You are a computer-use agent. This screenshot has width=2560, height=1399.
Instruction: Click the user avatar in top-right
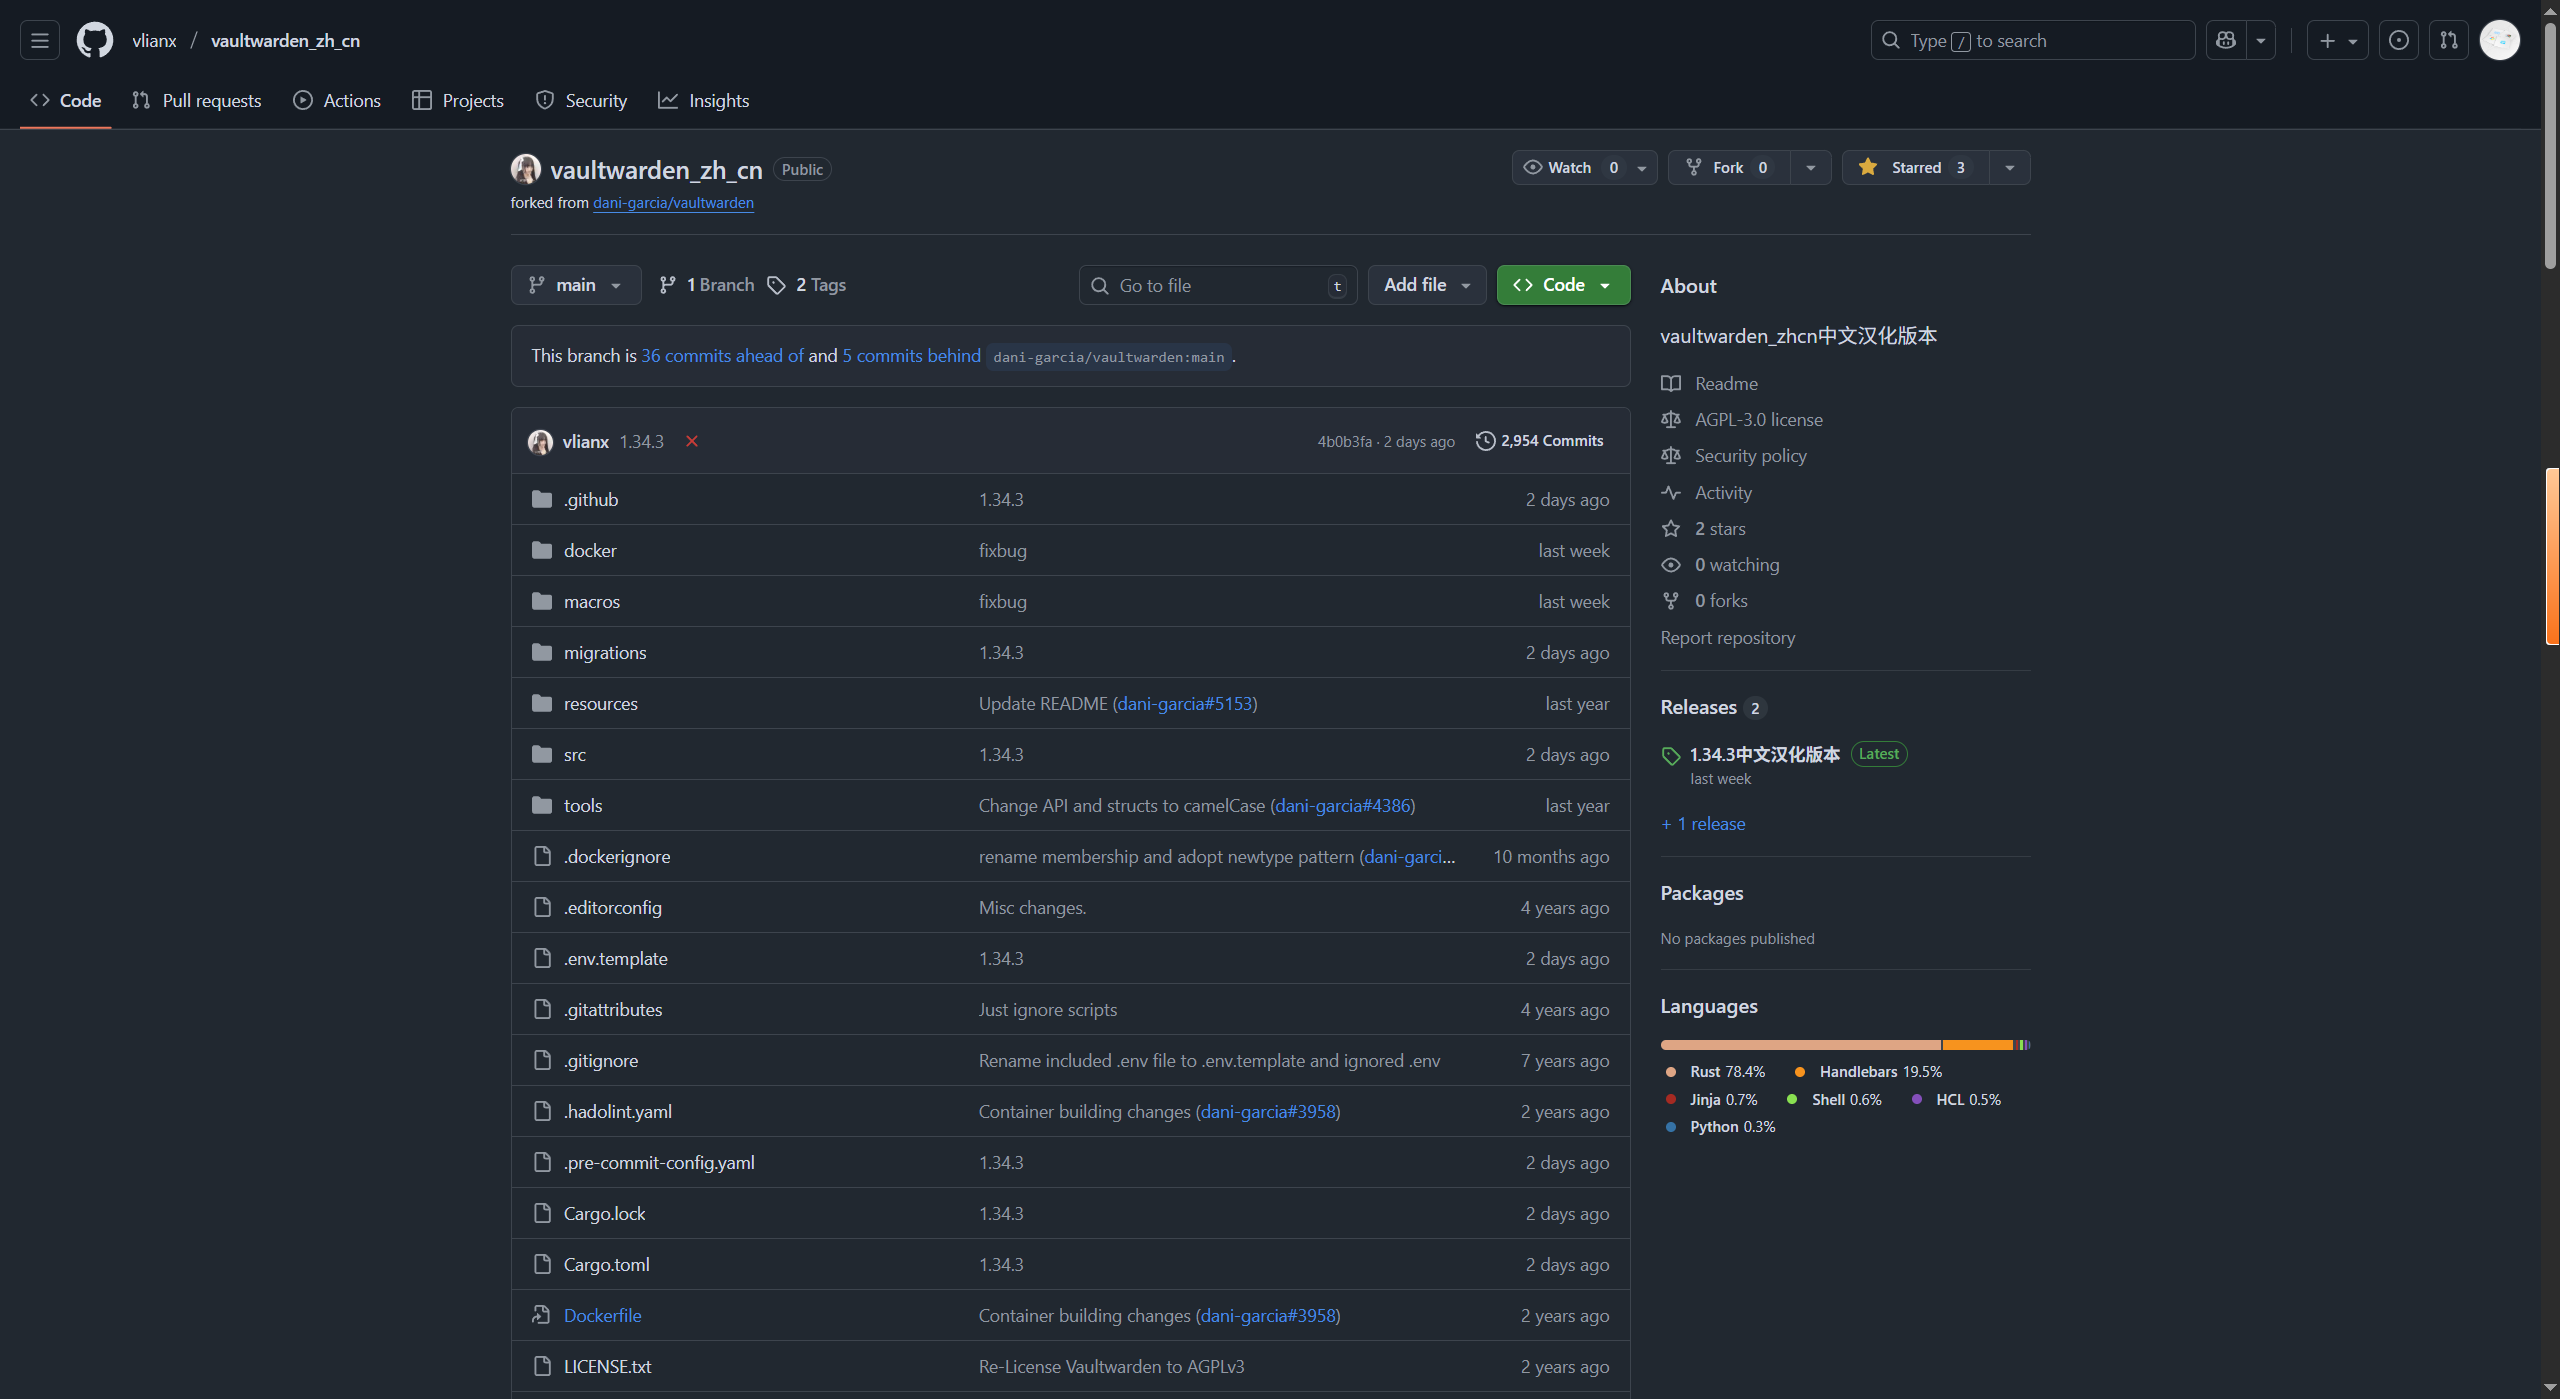2499,41
